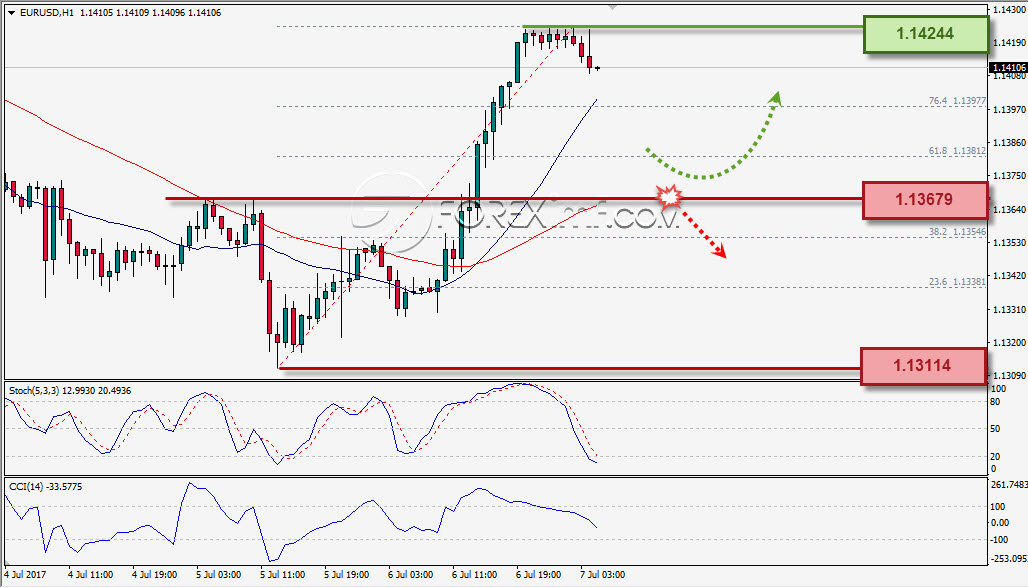Click the chart shift triangle marker at top
This screenshot has height=588, width=1028.
point(612,7)
